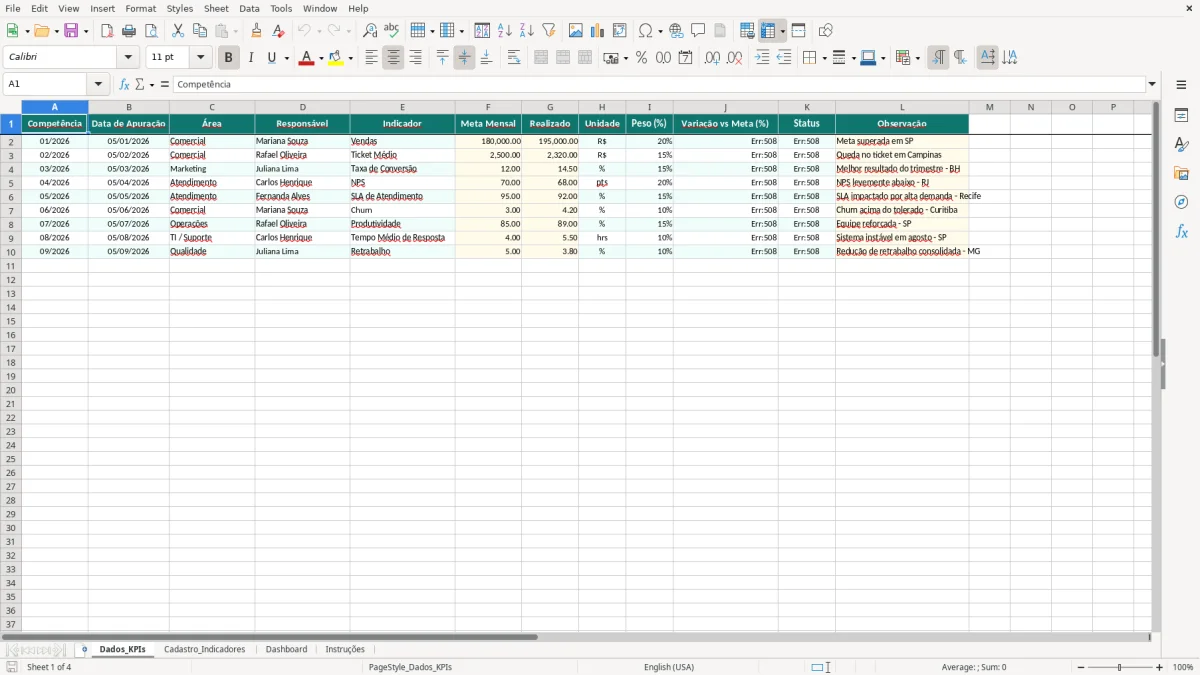Click the Copy icon
1200x675 pixels.
pos(200,31)
